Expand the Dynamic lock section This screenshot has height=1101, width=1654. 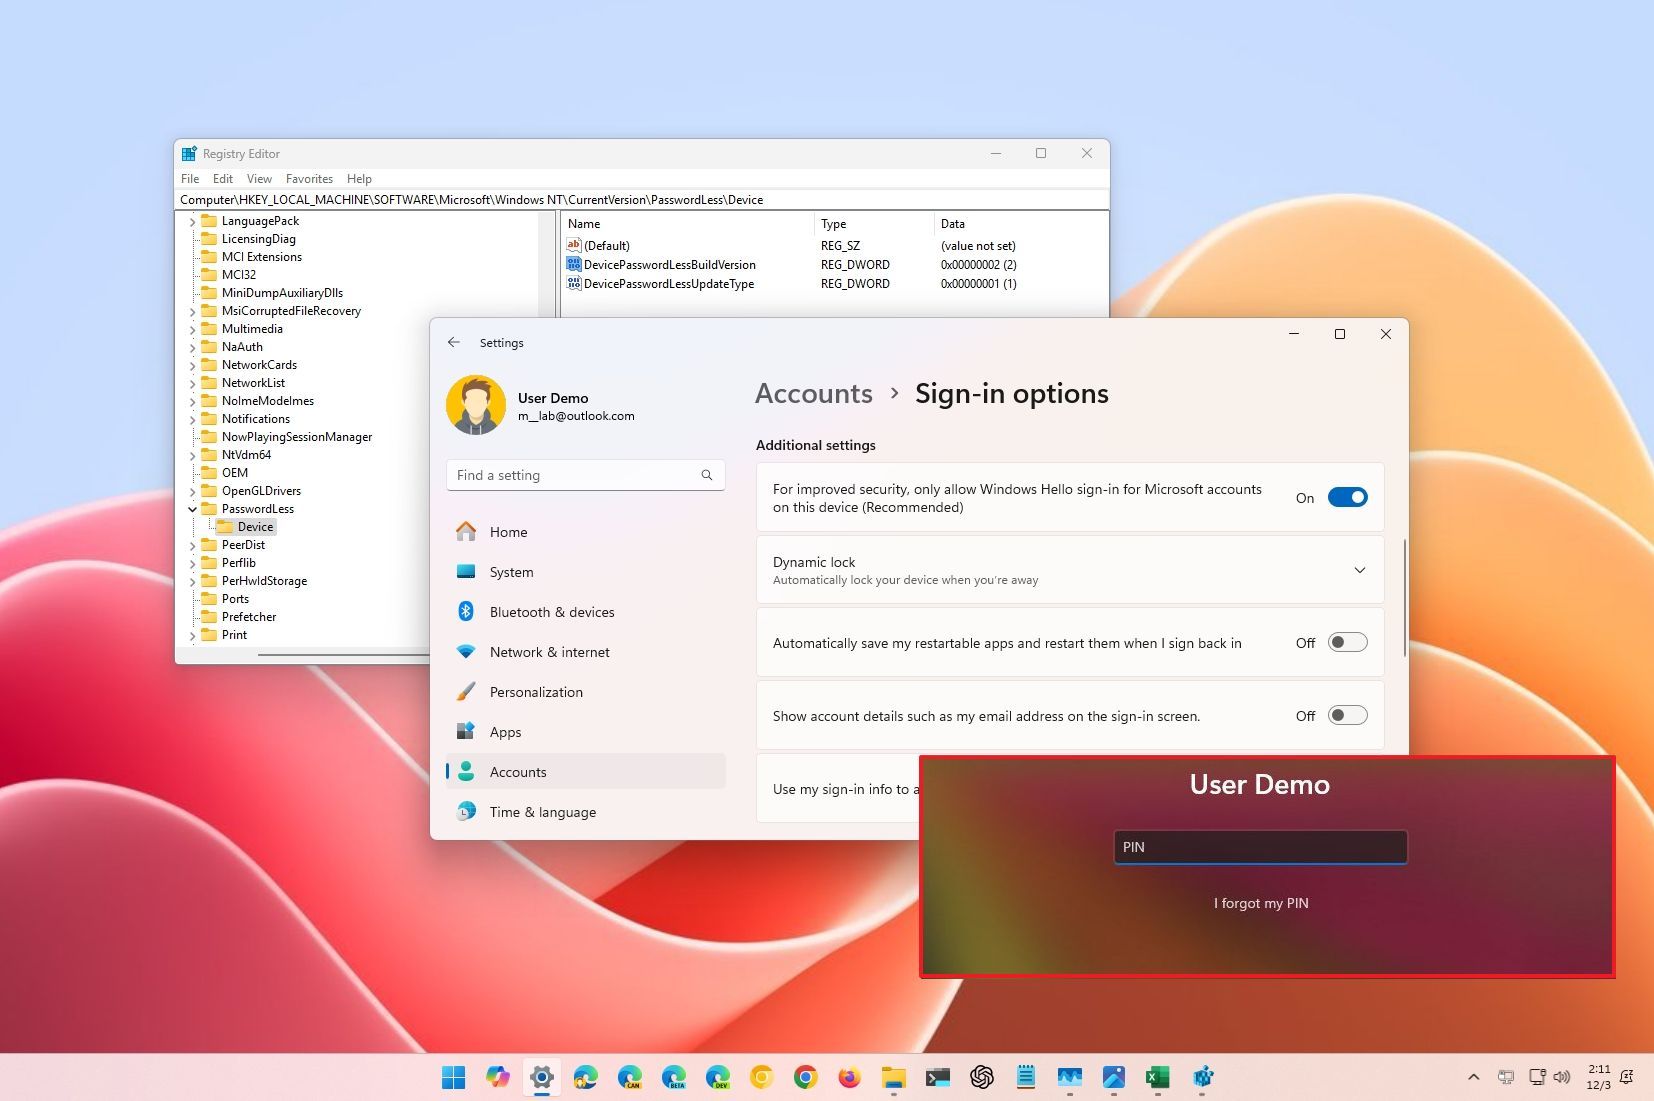(1360, 570)
